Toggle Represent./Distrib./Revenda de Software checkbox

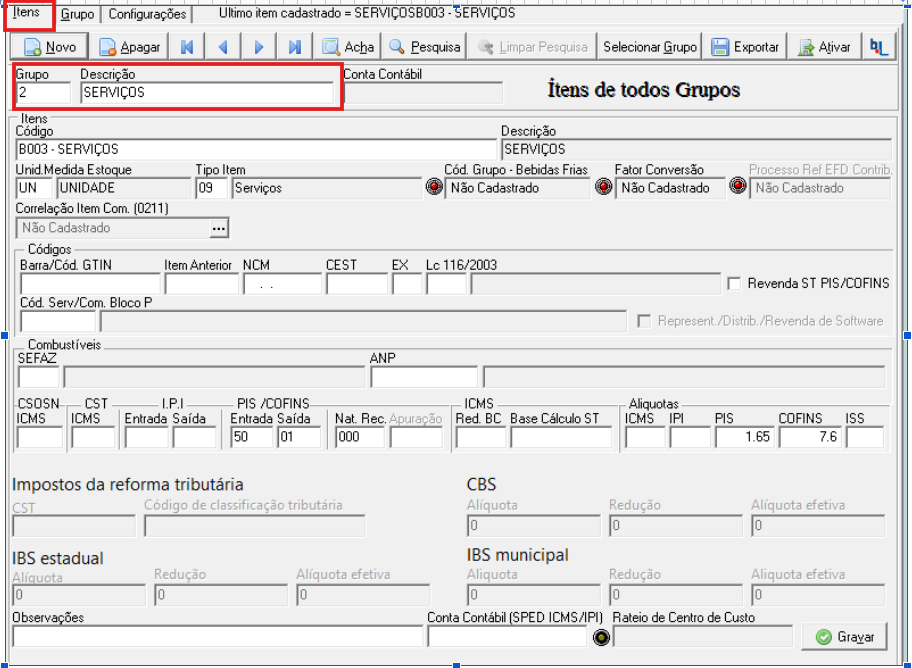(644, 321)
